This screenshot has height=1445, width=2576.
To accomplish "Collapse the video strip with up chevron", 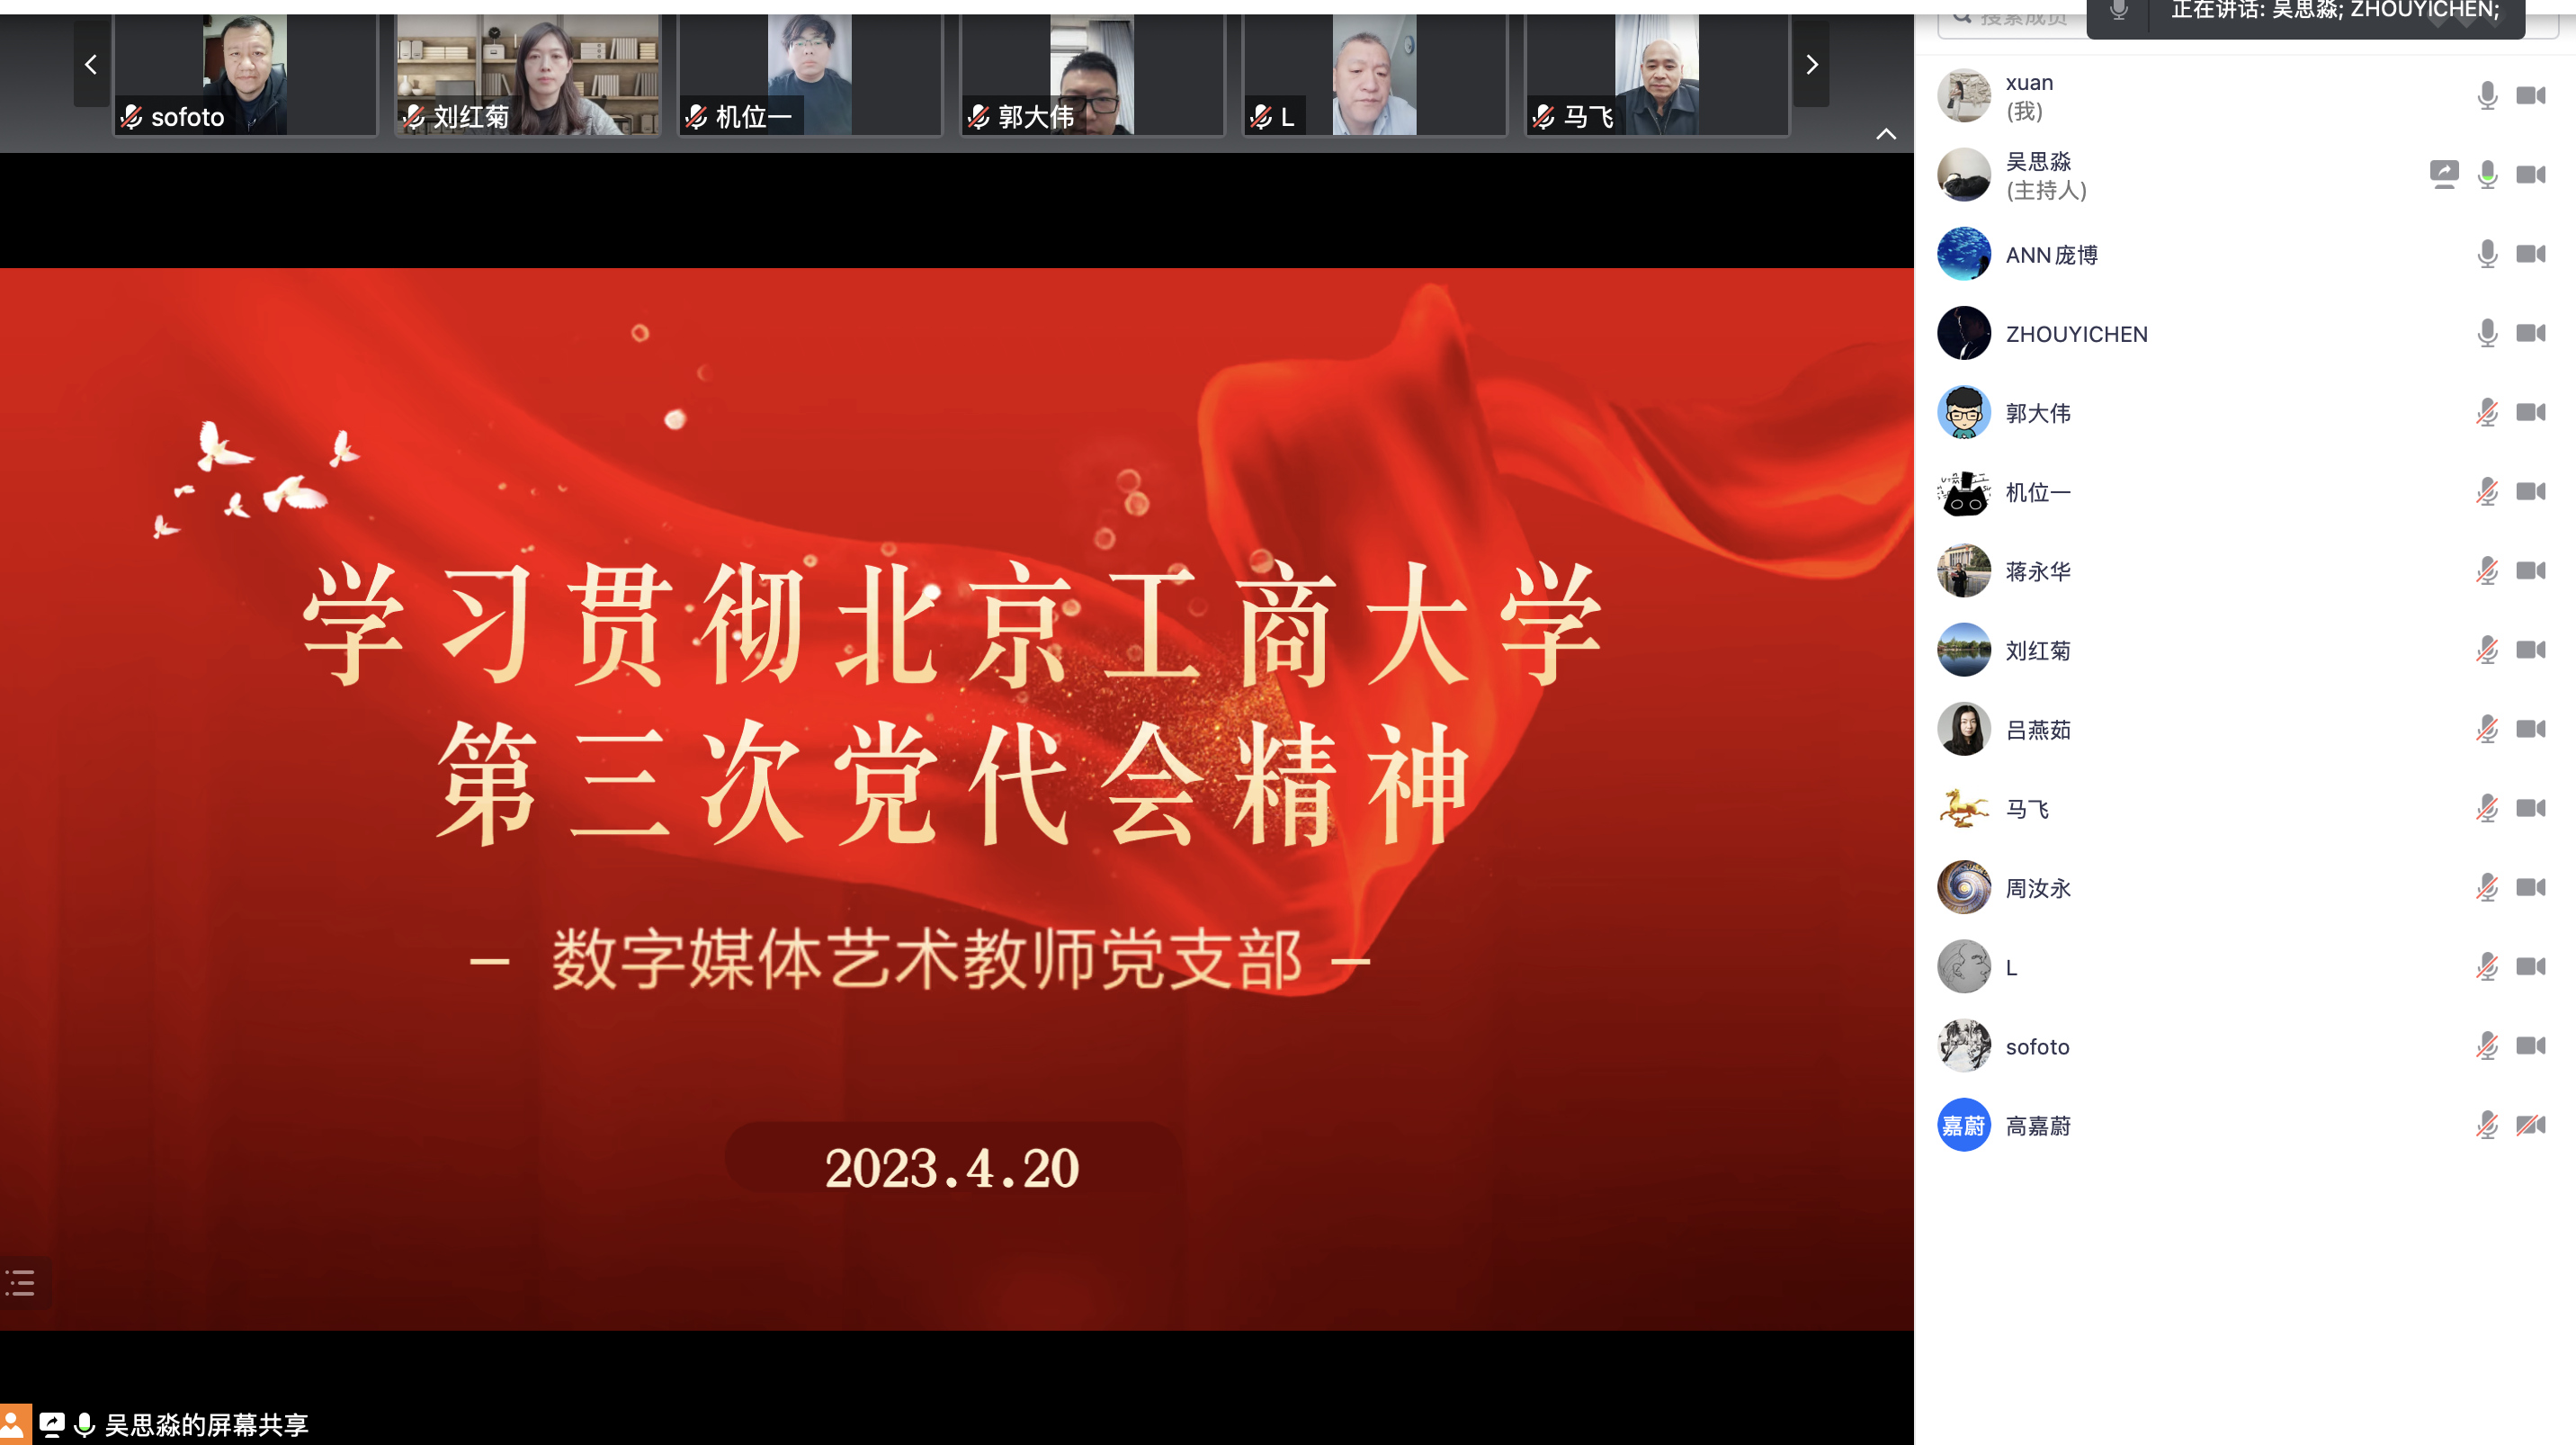I will point(1886,134).
